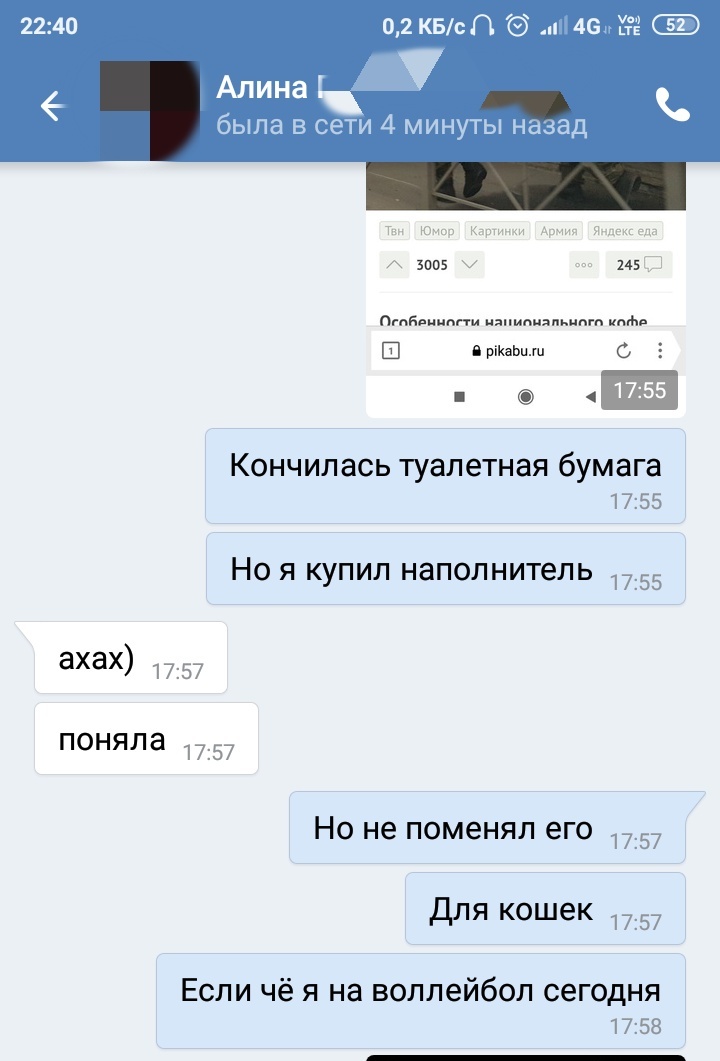Select the Юмор tag
The image size is (720, 1061).
coord(437,231)
